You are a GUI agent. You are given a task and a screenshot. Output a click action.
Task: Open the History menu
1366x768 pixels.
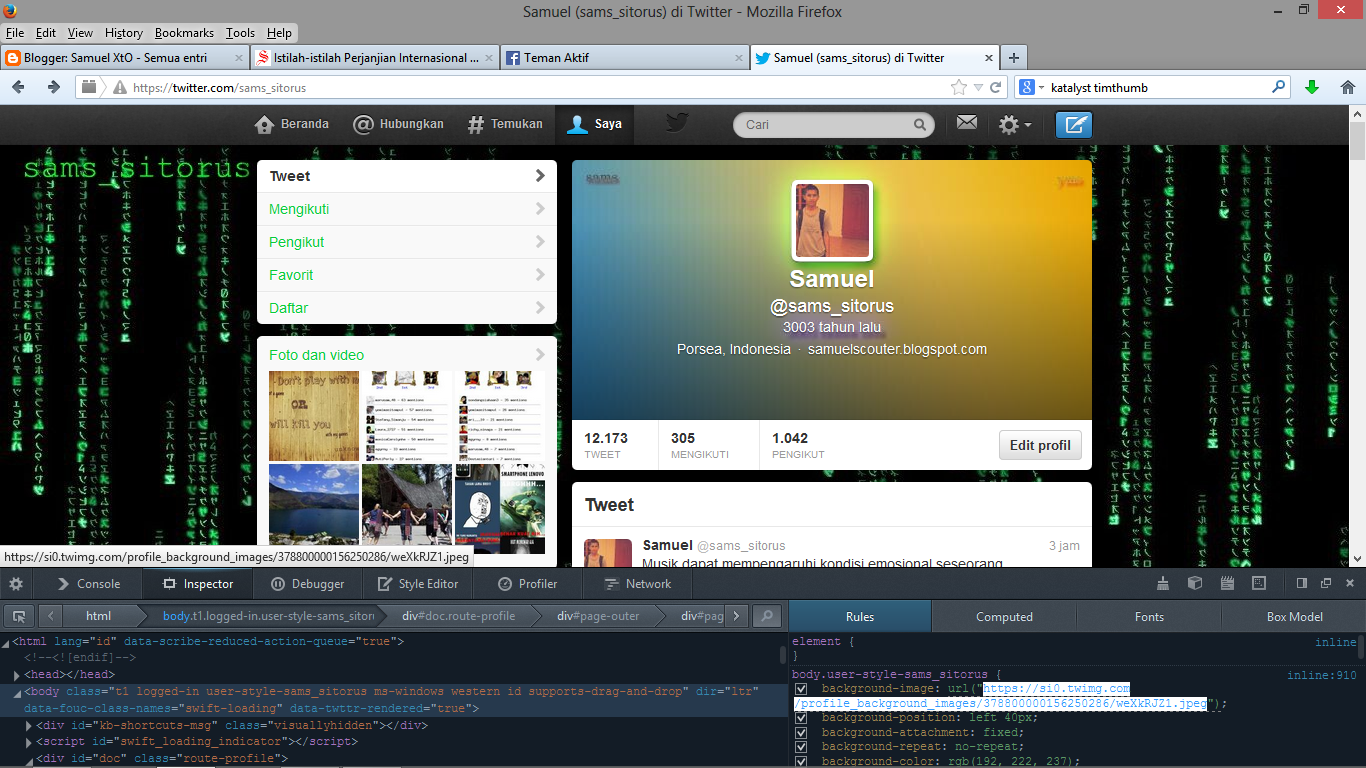(124, 33)
